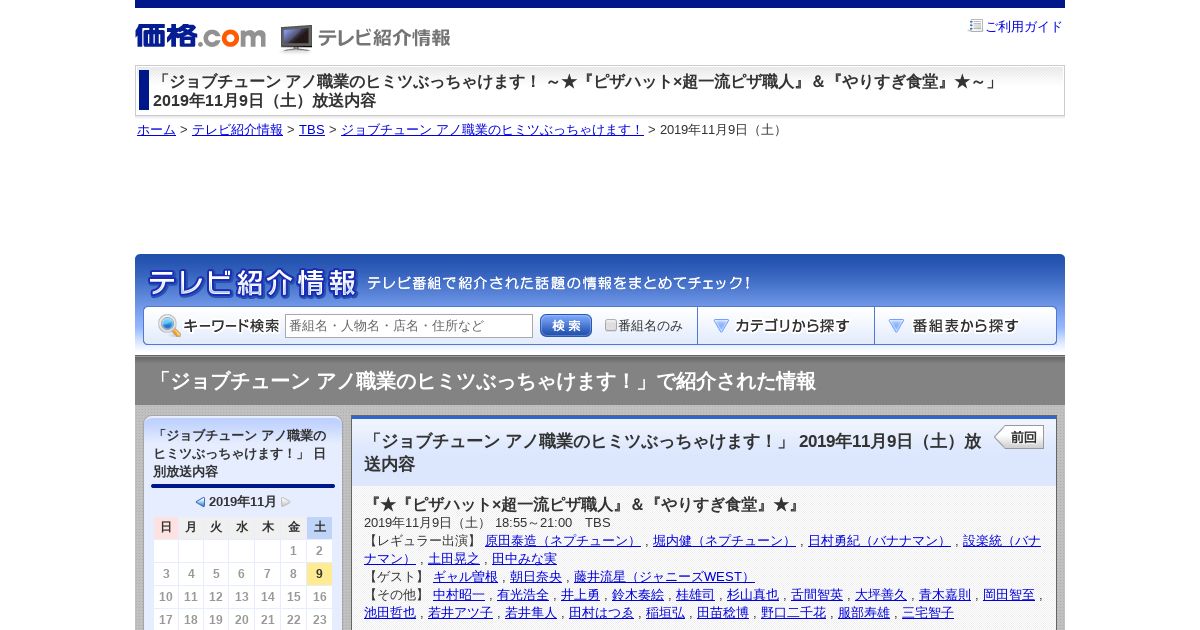This screenshot has height=630, width=1200.
Task: Open 舌間智英 link
Action: 817,595
